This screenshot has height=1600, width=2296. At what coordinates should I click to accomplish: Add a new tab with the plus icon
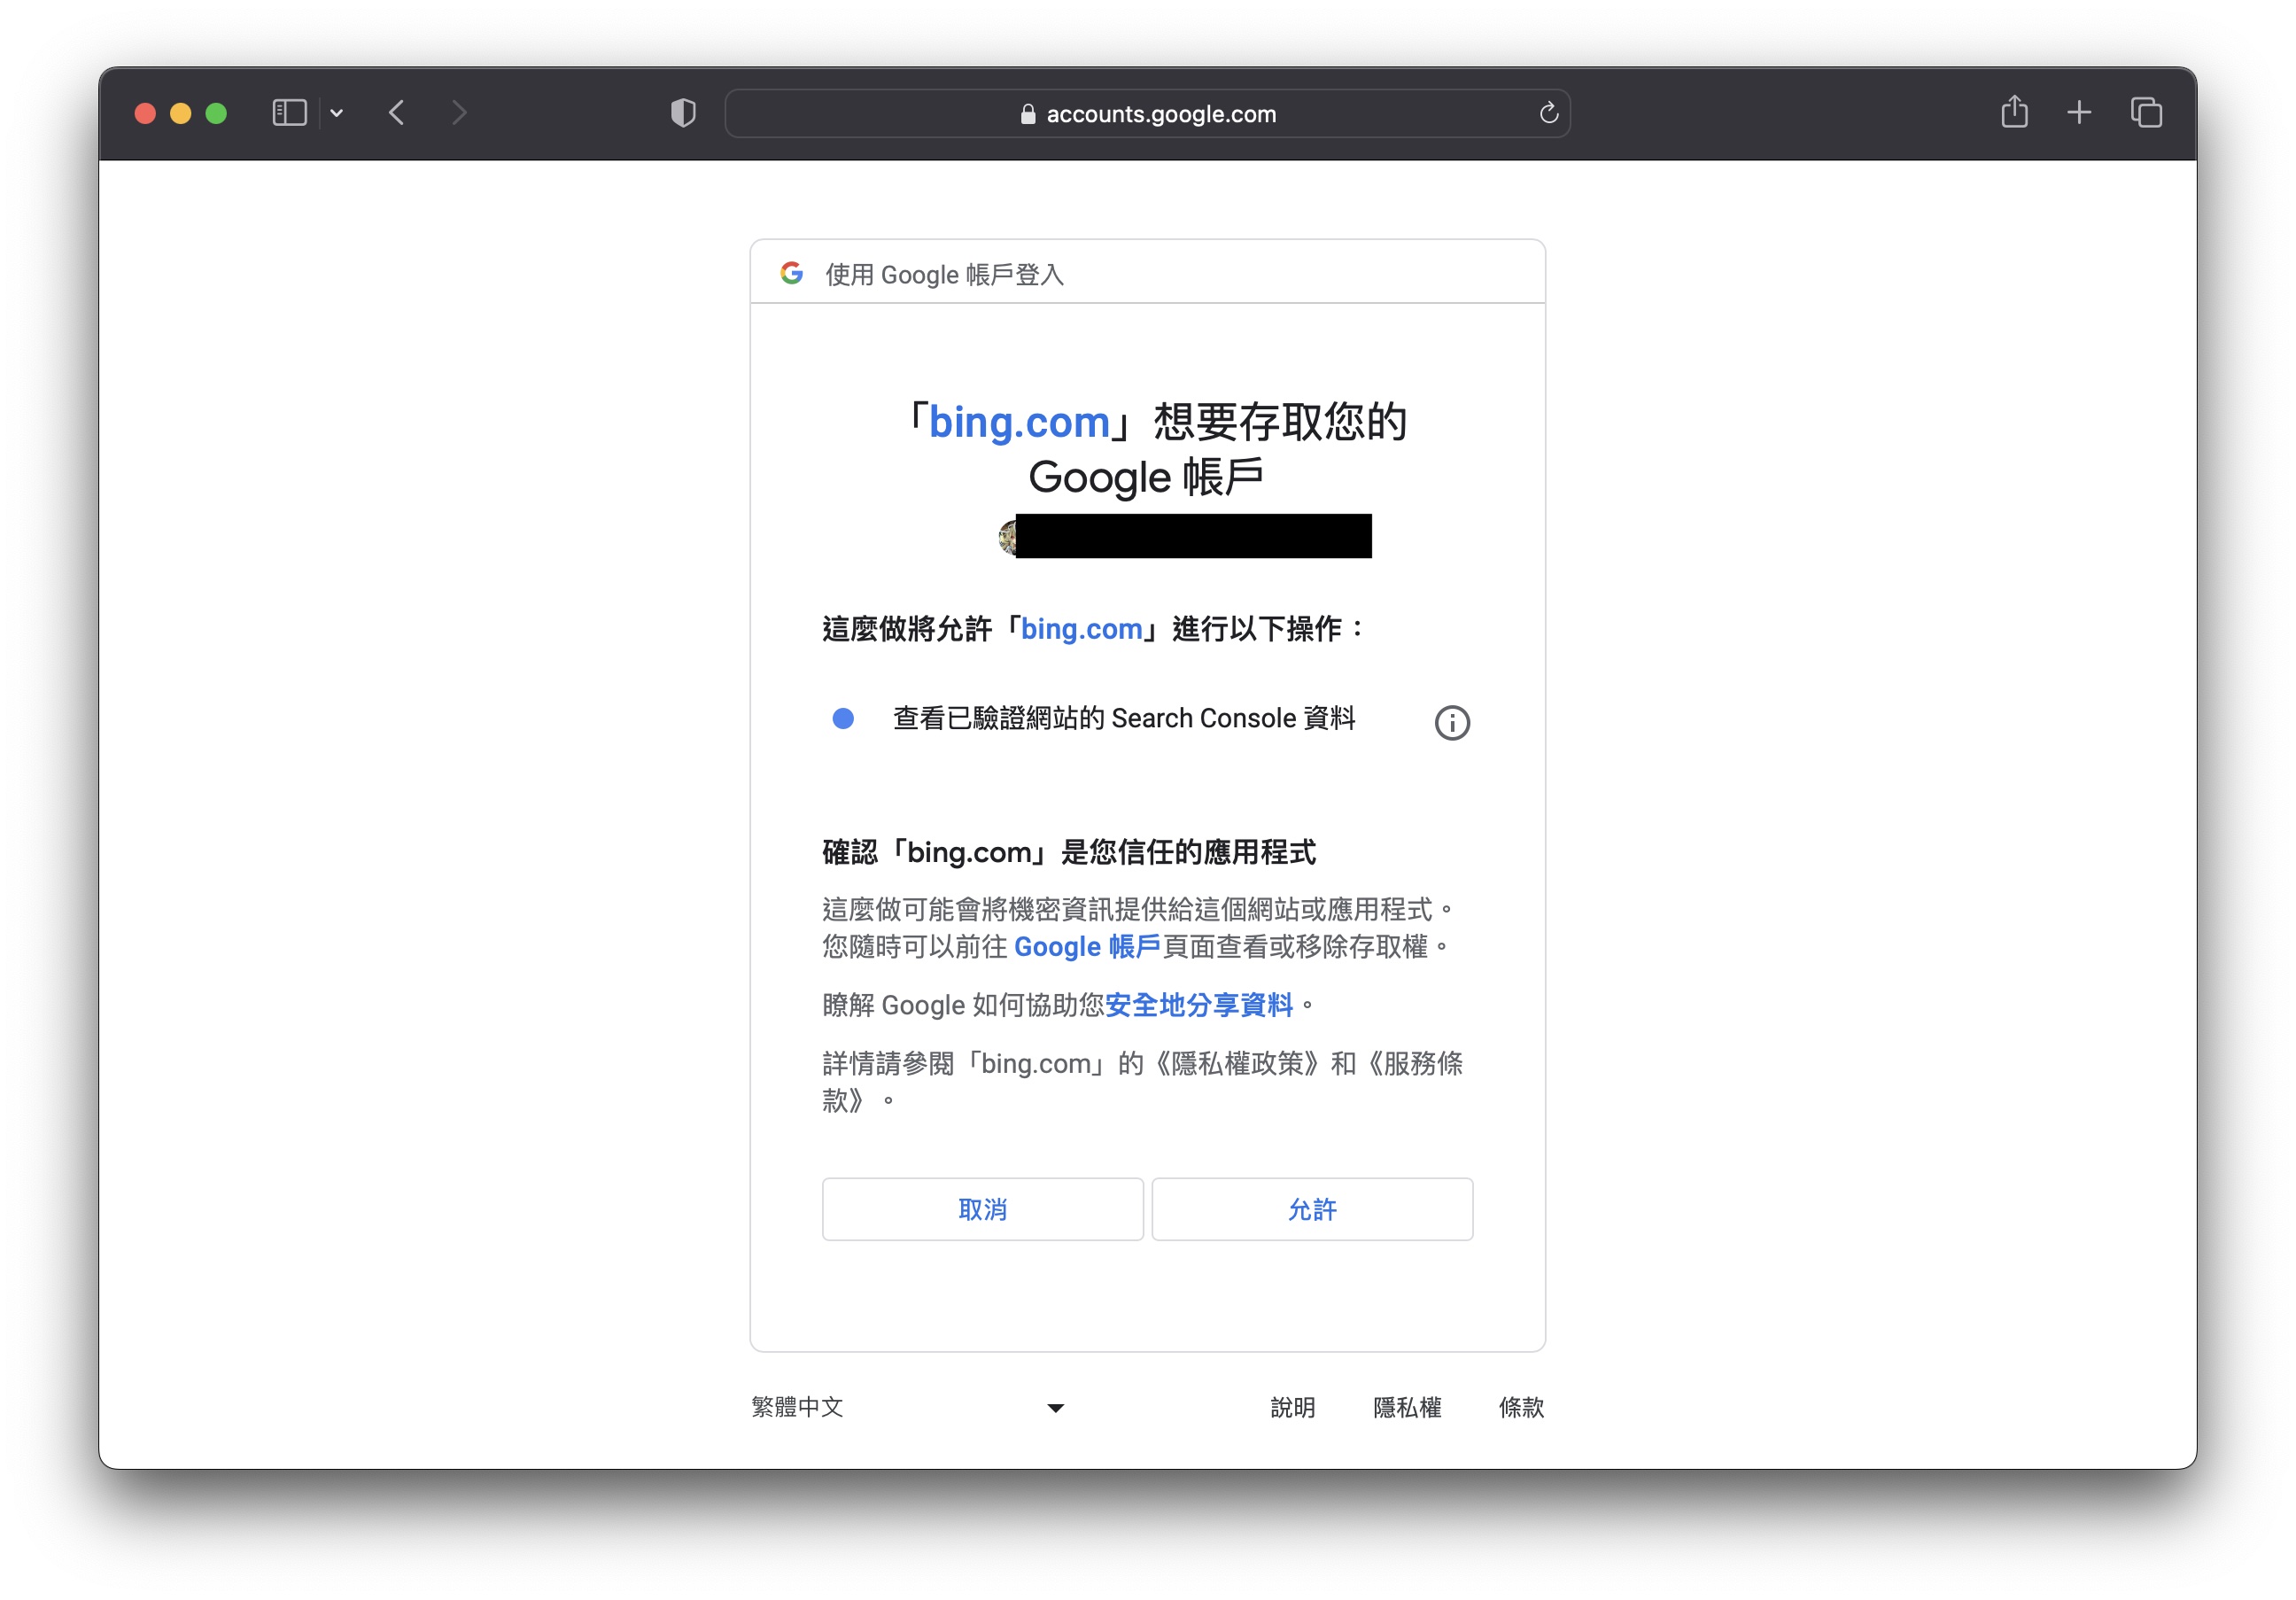pos(2079,113)
